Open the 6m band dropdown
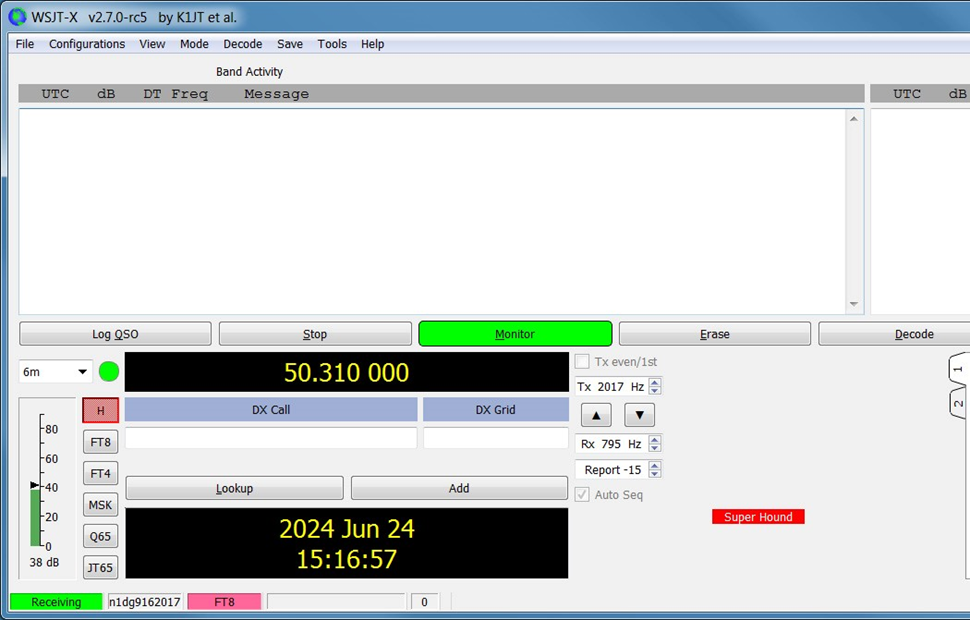The image size is (970, 620). 55,372
